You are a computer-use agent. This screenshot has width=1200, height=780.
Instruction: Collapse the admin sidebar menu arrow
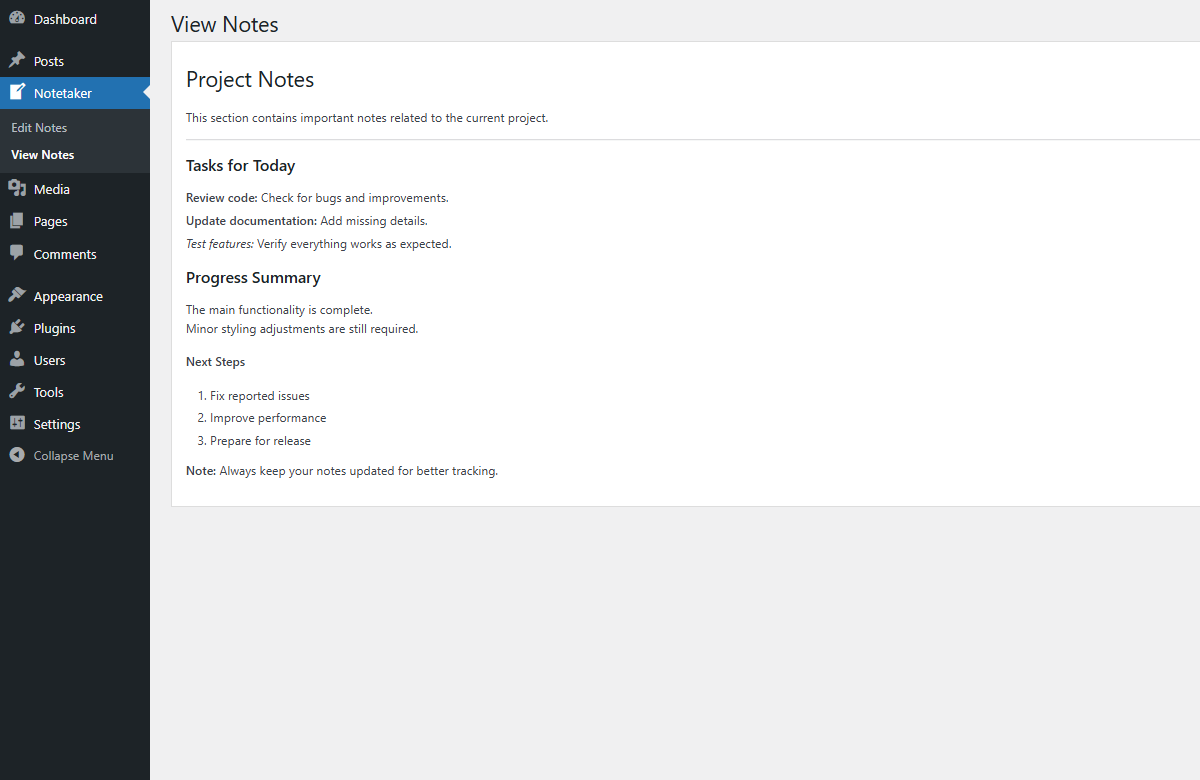coord(17,456)
